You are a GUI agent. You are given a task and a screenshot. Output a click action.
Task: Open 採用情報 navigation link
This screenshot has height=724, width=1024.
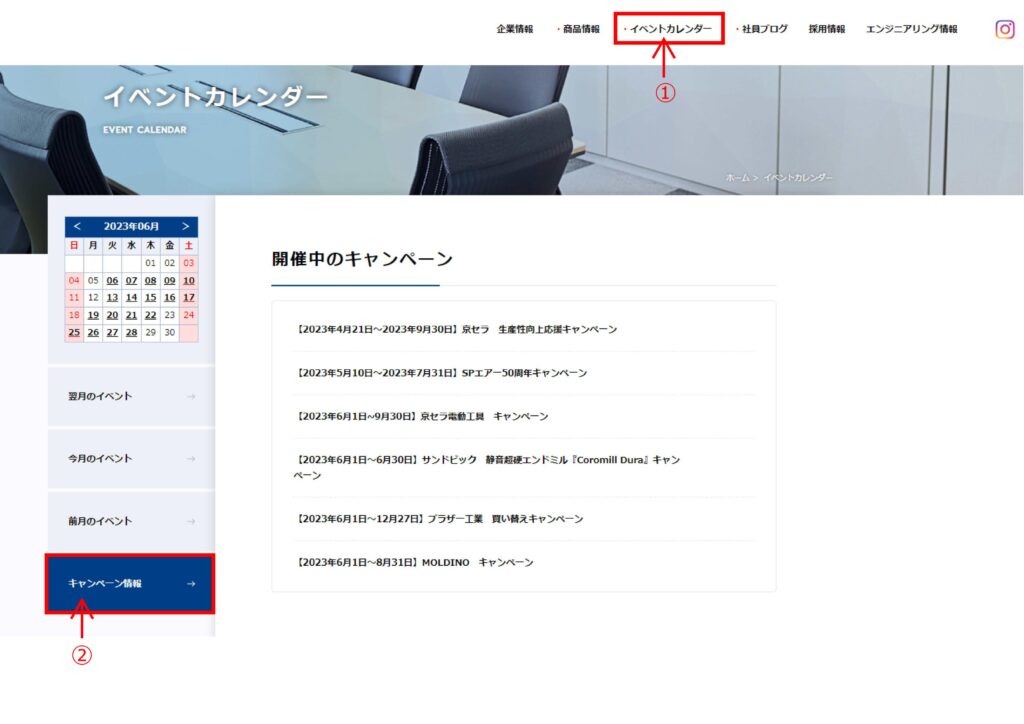click(x=827, y=29)
